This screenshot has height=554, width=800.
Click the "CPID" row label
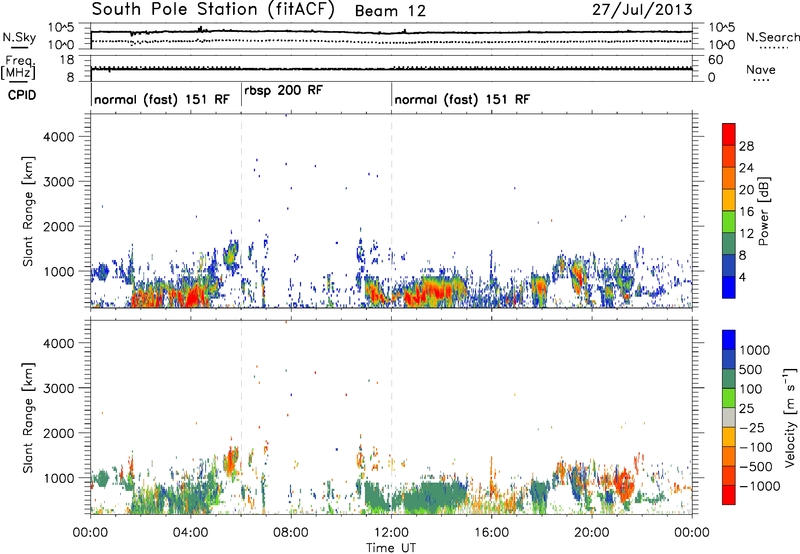point(22,95)
